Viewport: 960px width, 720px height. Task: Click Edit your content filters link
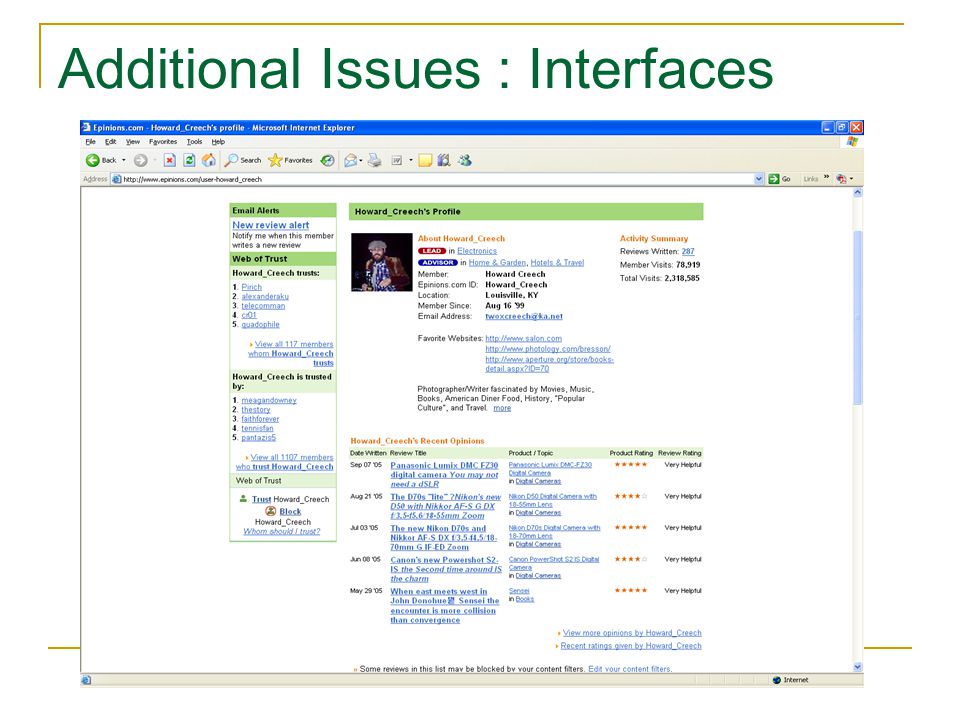pos(630,669)
